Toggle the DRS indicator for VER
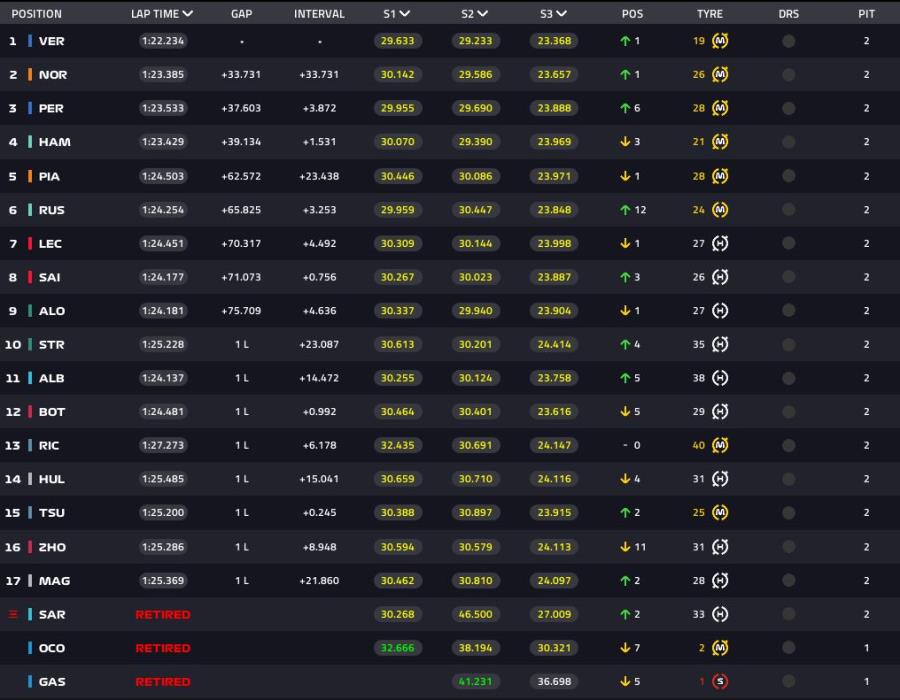This screenshot has height=700, width=900. pos(788,41)
